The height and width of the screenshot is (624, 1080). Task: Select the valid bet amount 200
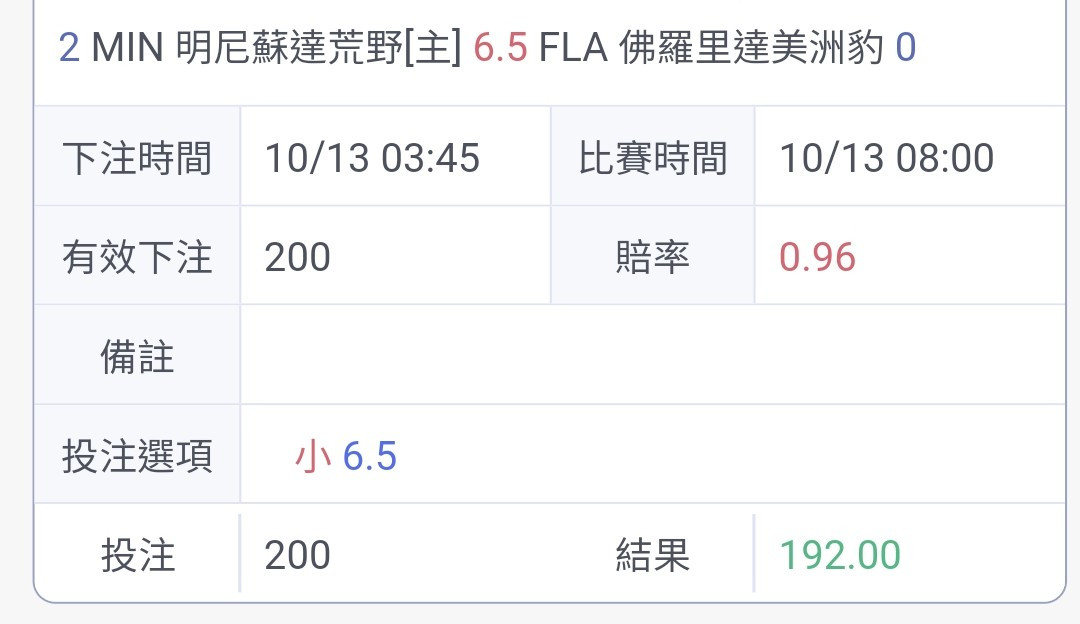[x=298, y=257]
